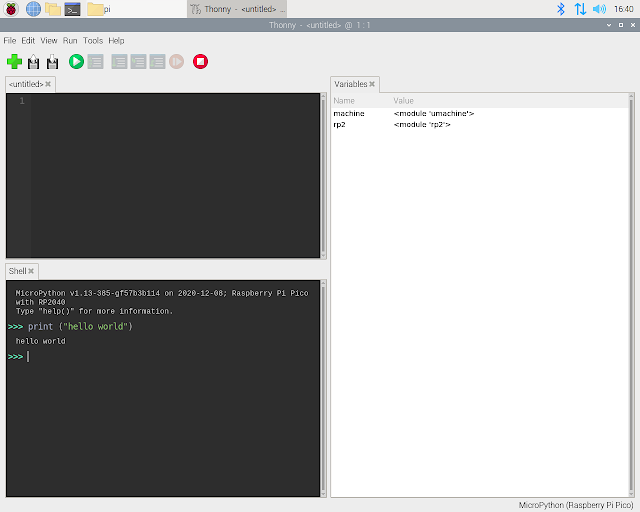Launch the terminal from the taskbar

click(x=72, y=9)
